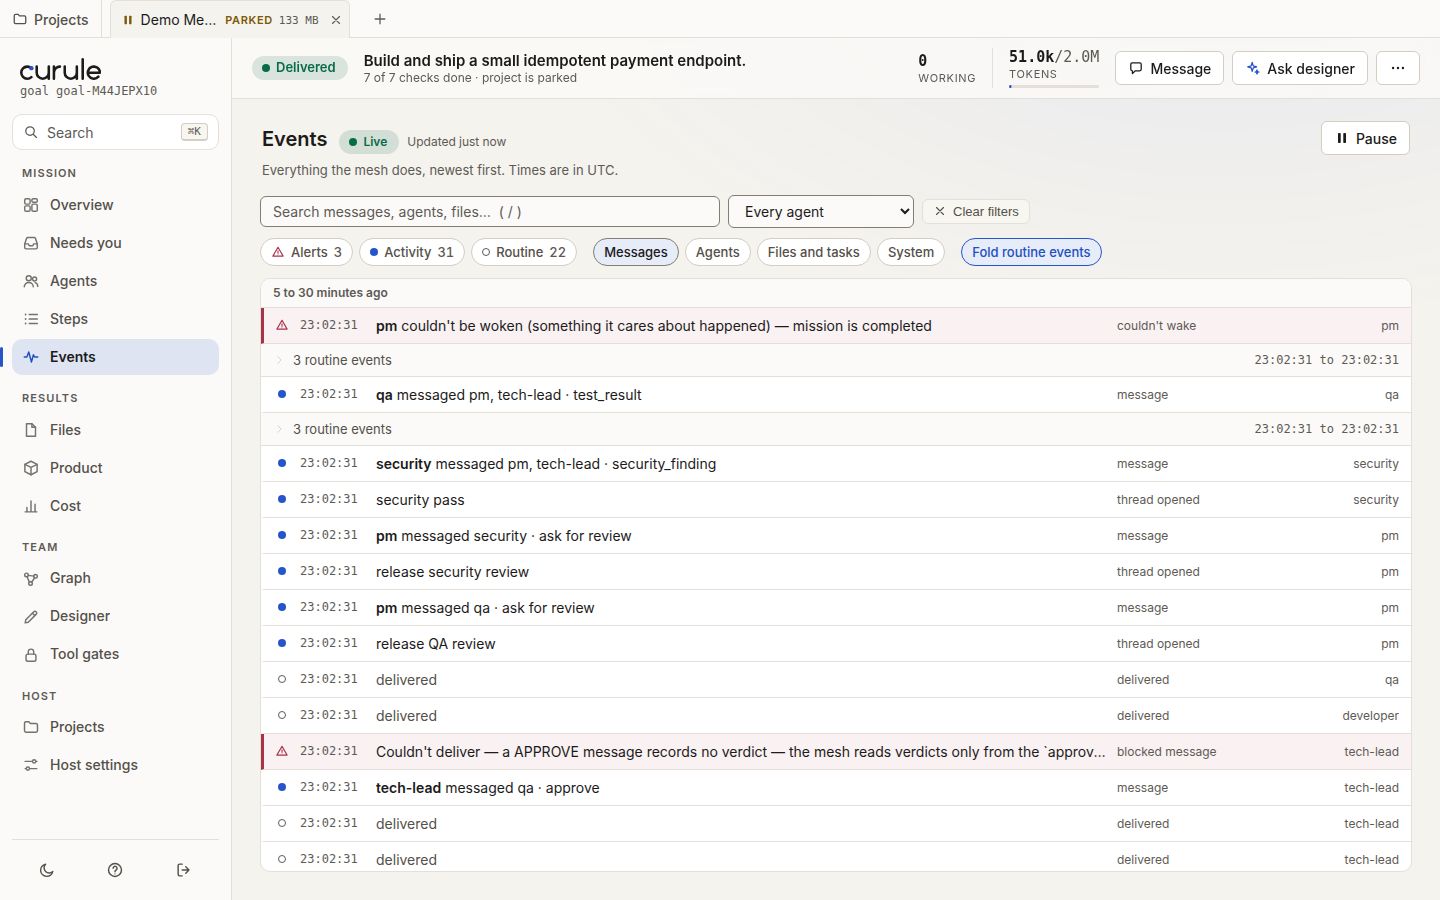Open the Designer page

(115, 616)
